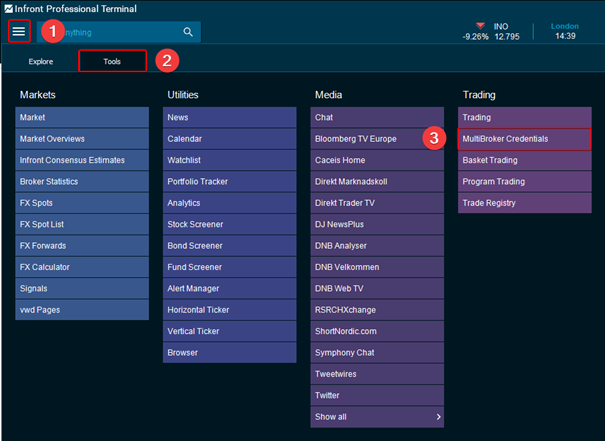The width and height of the screenshot is (605, 441).
Task: Open the Browser utility
Action: [230, 353]
